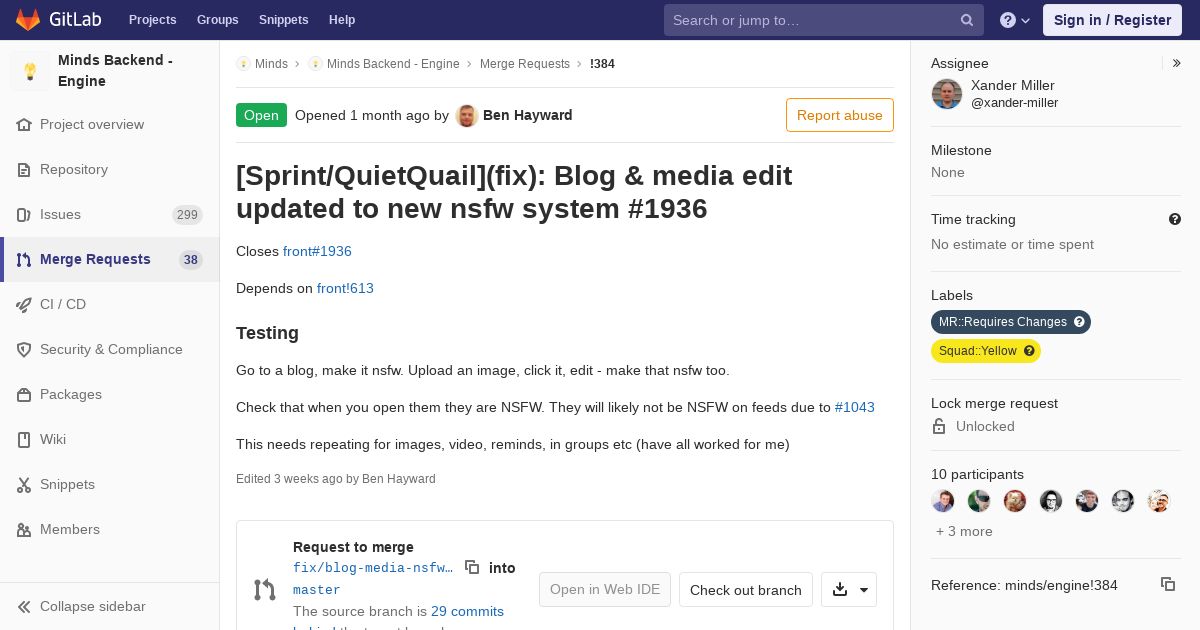Click the Sign in / Register button
The image size is (1200, 630).
[1112, 20]
